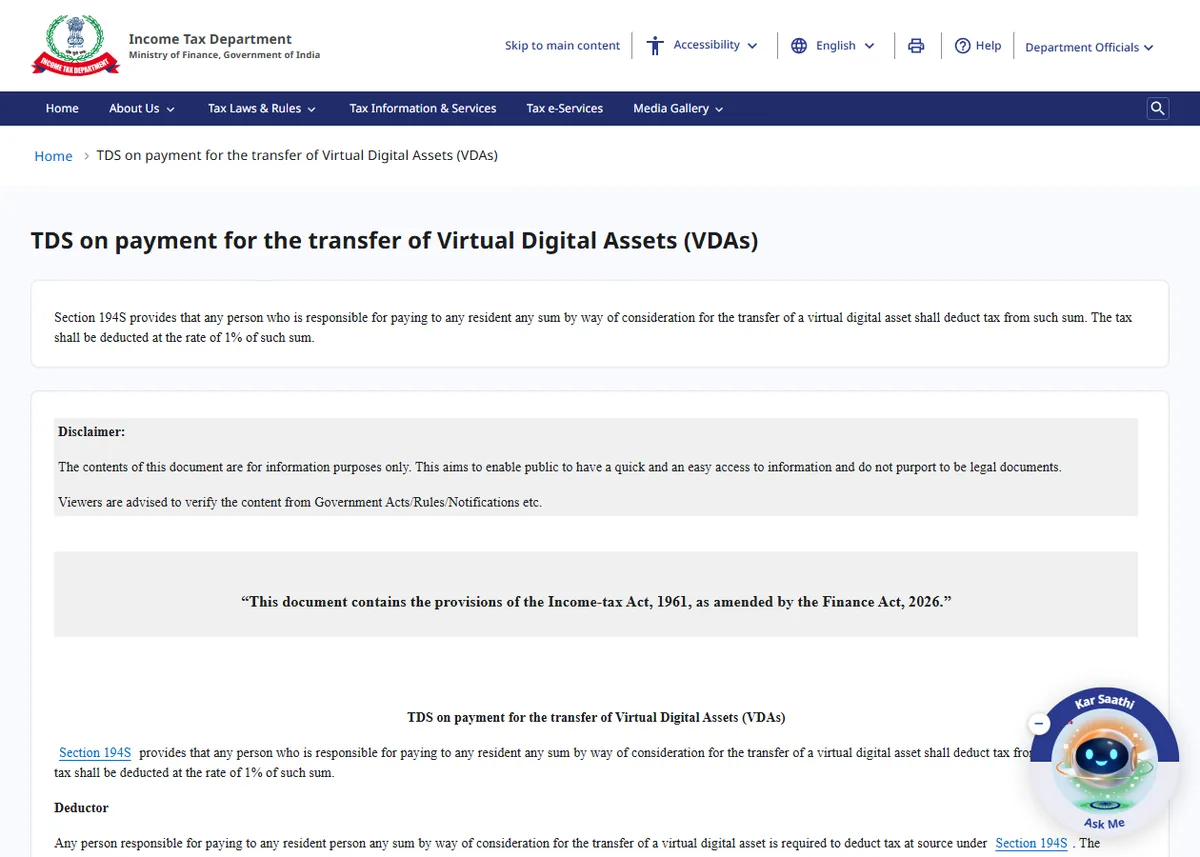Open the accessibility person icon
The height and width of the screenshot is (857, 1200).
[655, 45]
